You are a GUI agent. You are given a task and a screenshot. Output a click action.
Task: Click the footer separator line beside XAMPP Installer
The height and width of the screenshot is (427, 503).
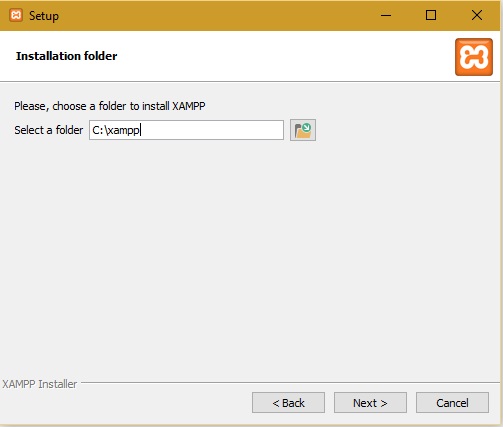(290, 383)
